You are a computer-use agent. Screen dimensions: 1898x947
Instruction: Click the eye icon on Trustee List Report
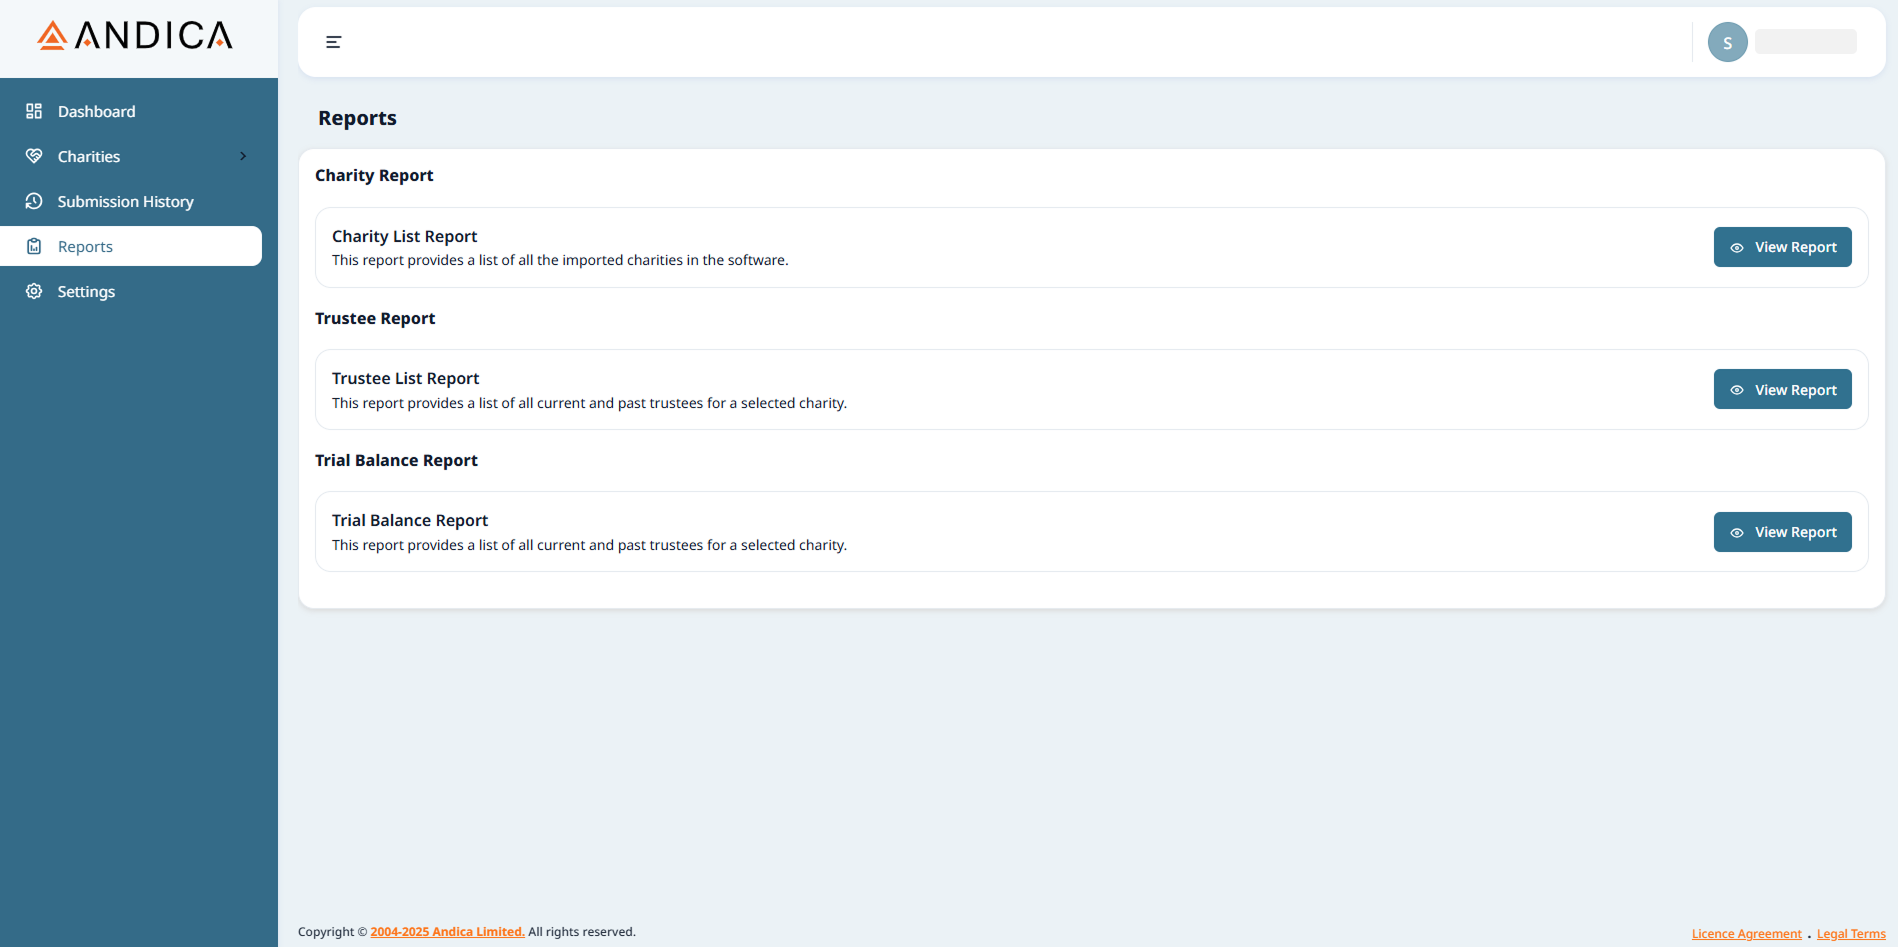tap(1737, 389)
